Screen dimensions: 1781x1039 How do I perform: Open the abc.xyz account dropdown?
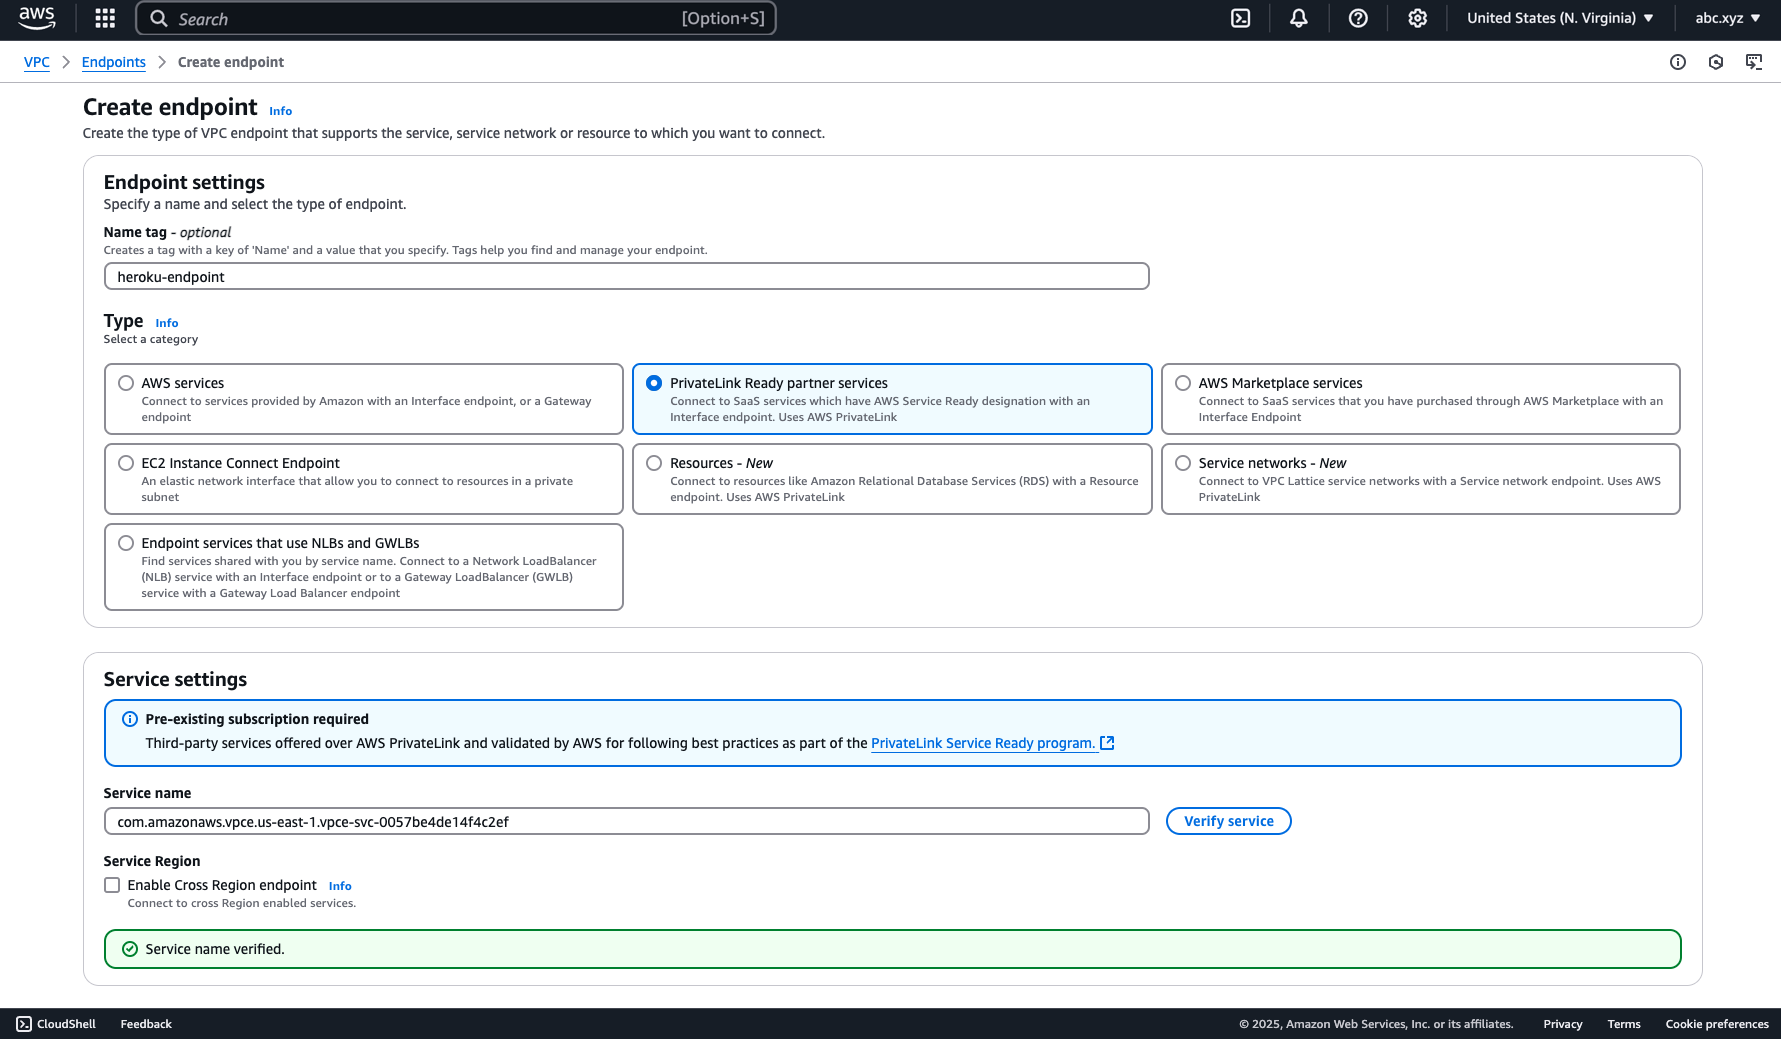[x=1728, y=18]
